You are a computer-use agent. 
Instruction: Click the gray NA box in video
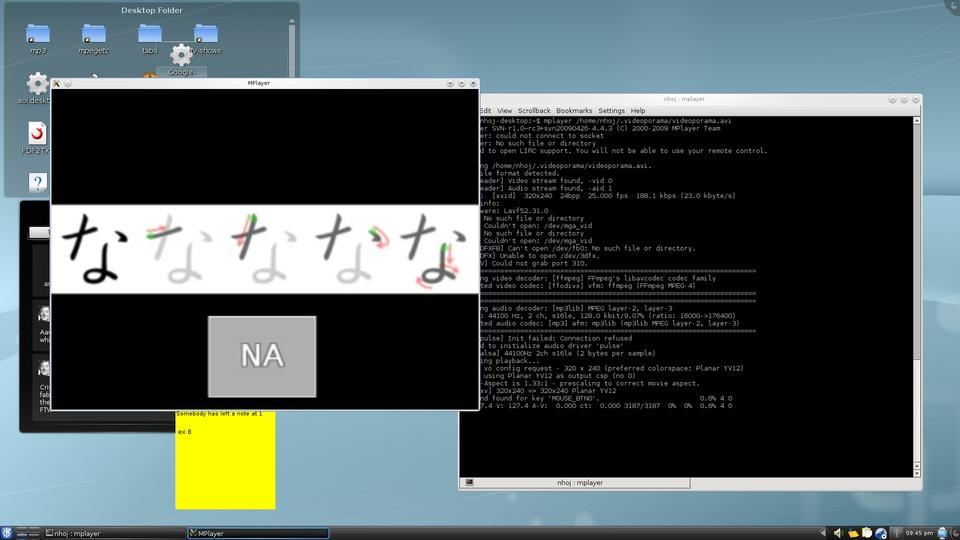(x=262, y=355)
